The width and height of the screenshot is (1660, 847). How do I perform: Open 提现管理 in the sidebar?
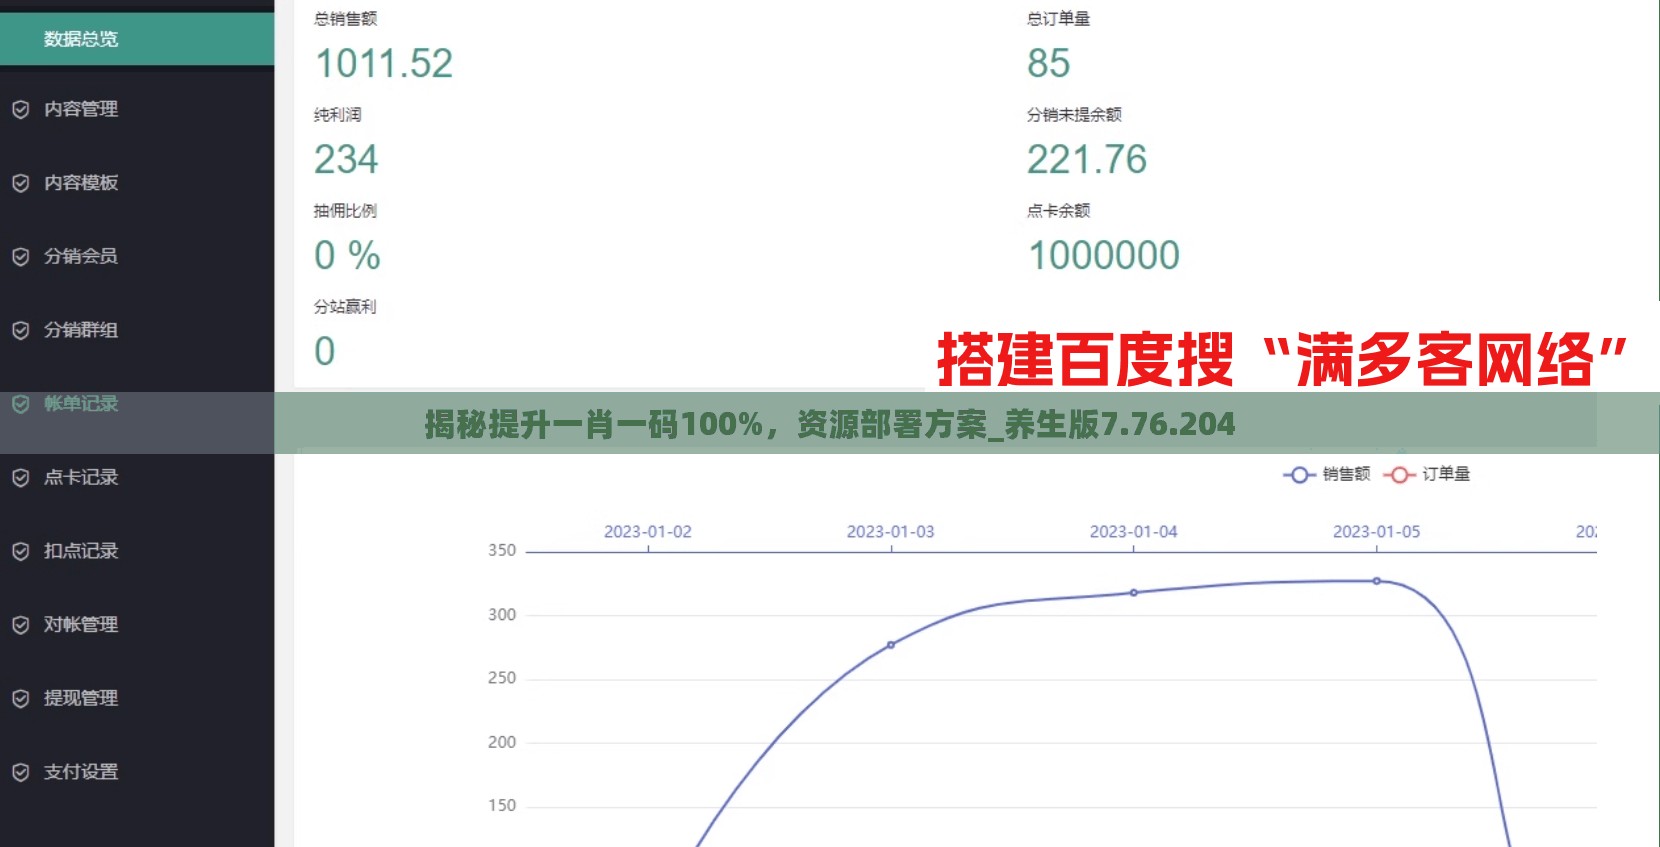[81, 698]
